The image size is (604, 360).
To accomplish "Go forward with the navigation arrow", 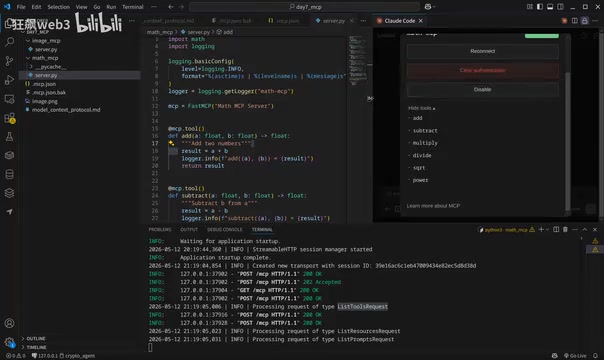I will click(181, 7).
